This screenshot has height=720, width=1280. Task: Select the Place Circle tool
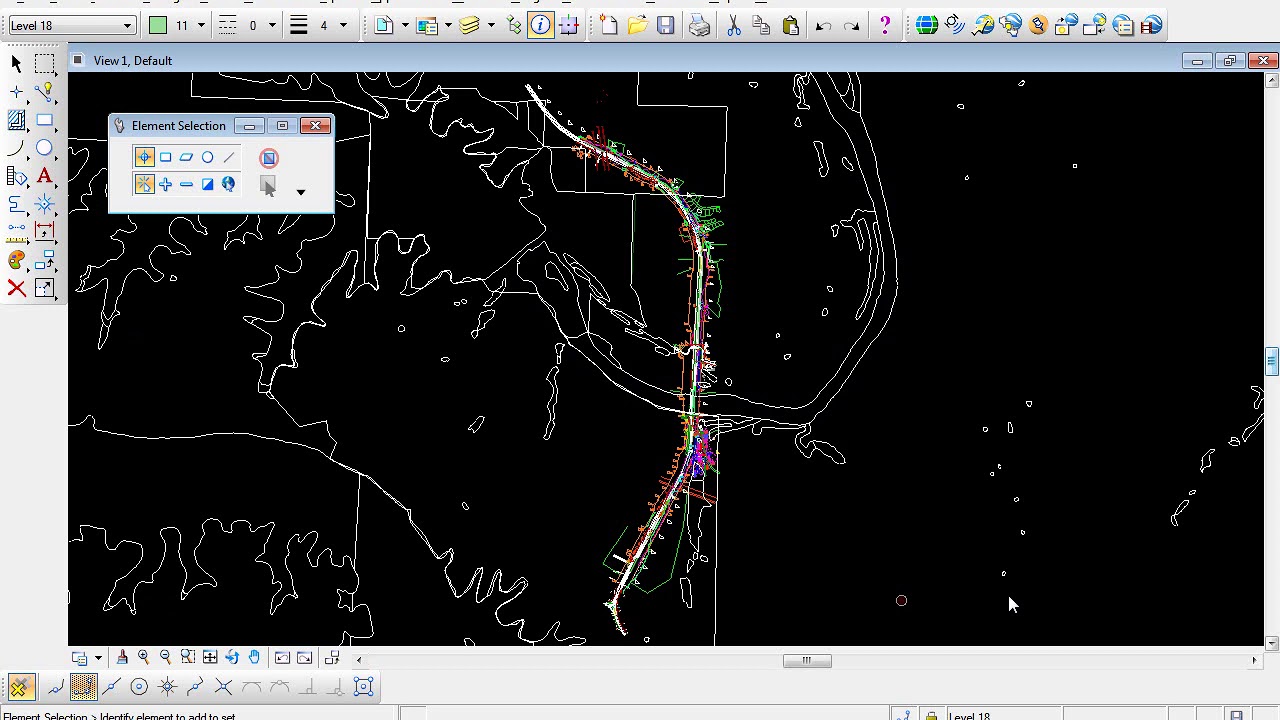44,148
